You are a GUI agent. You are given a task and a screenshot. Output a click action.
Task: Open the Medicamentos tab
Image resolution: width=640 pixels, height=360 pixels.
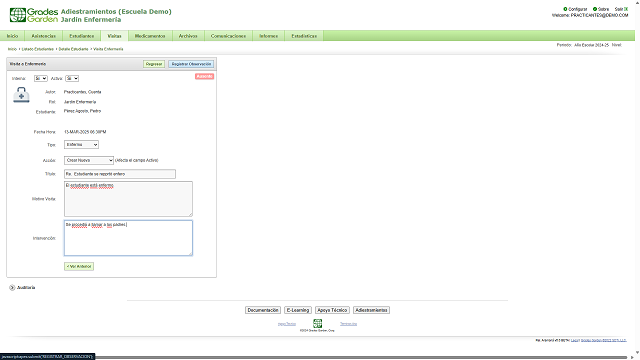point(150,36)
